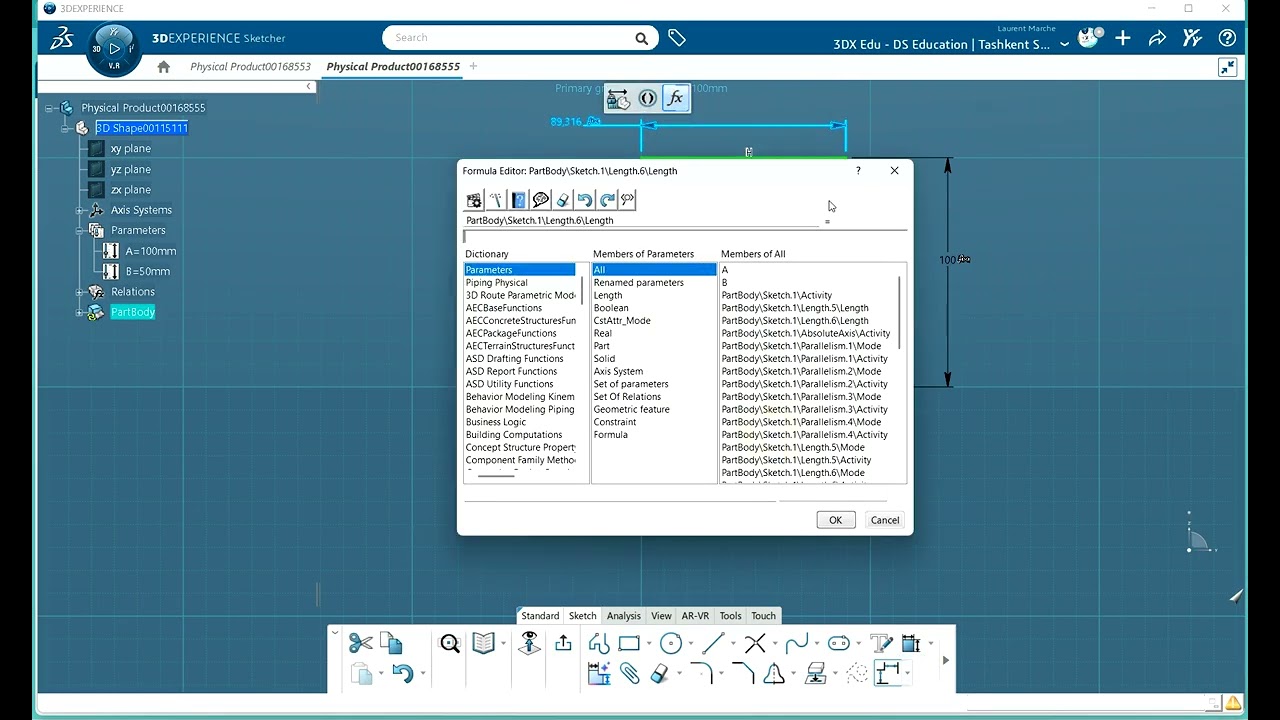Select the Corner fillet tool
The height and width of the screenshot is (720, 1280).
tap(701, 674)
